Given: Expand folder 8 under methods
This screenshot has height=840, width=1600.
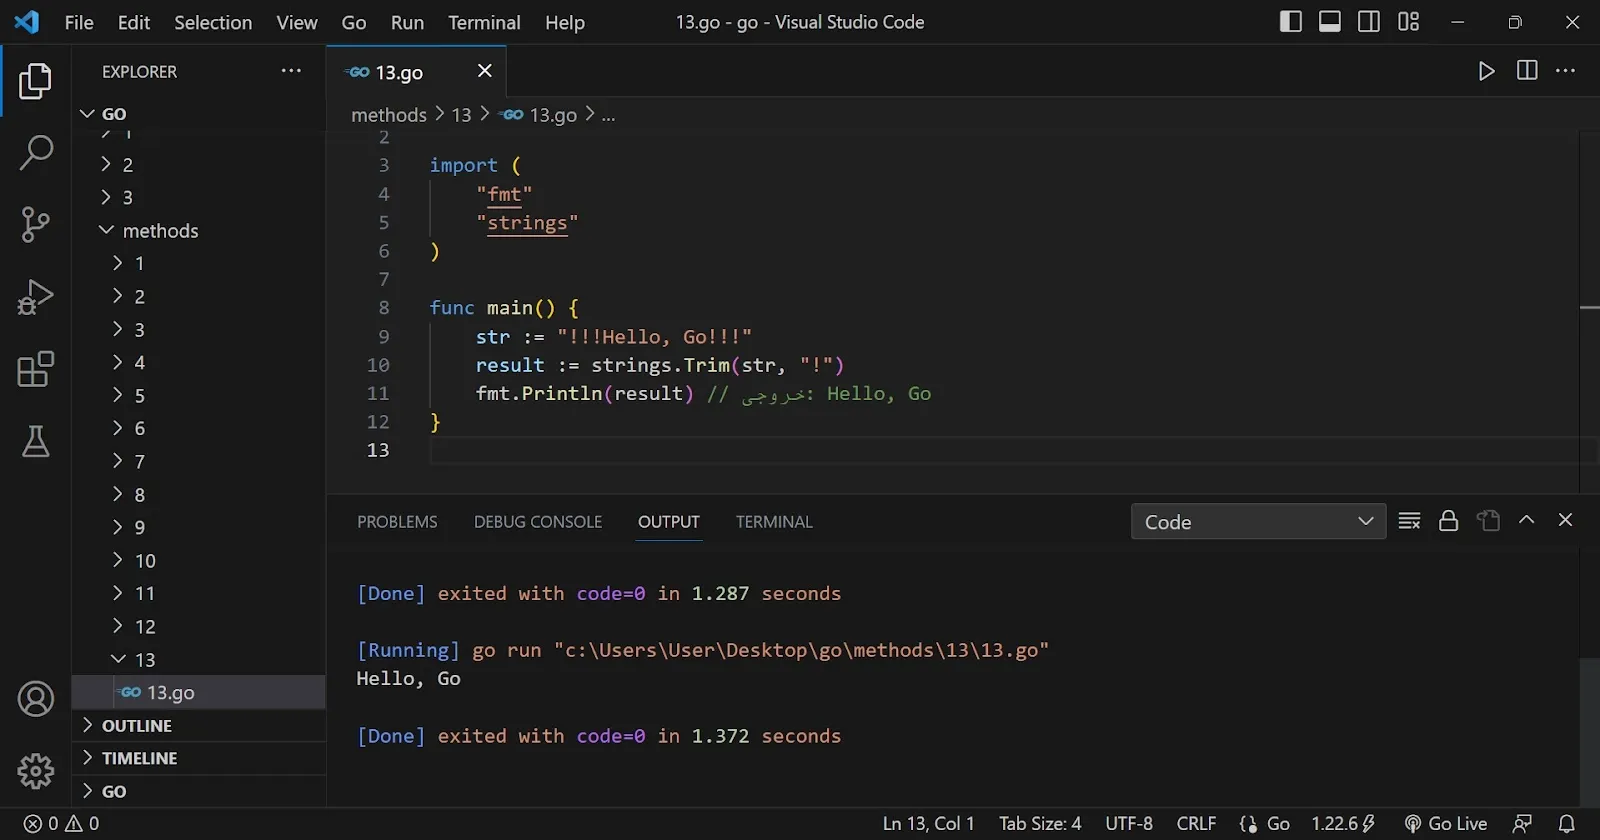Looking at the screenshot, I should pos(199,495).
